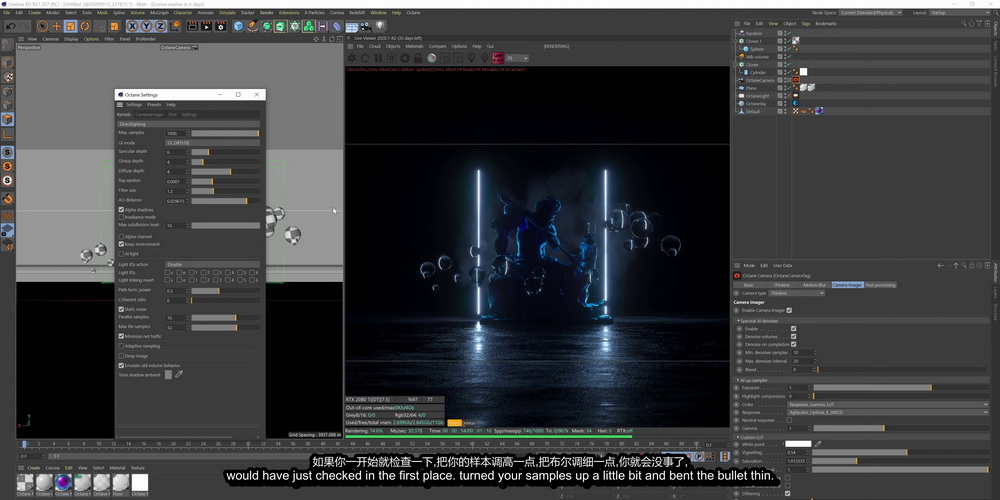
Task: Open the Order dropdown in Camera Imager
Action: pyautogui.click(x=888, y=404)
